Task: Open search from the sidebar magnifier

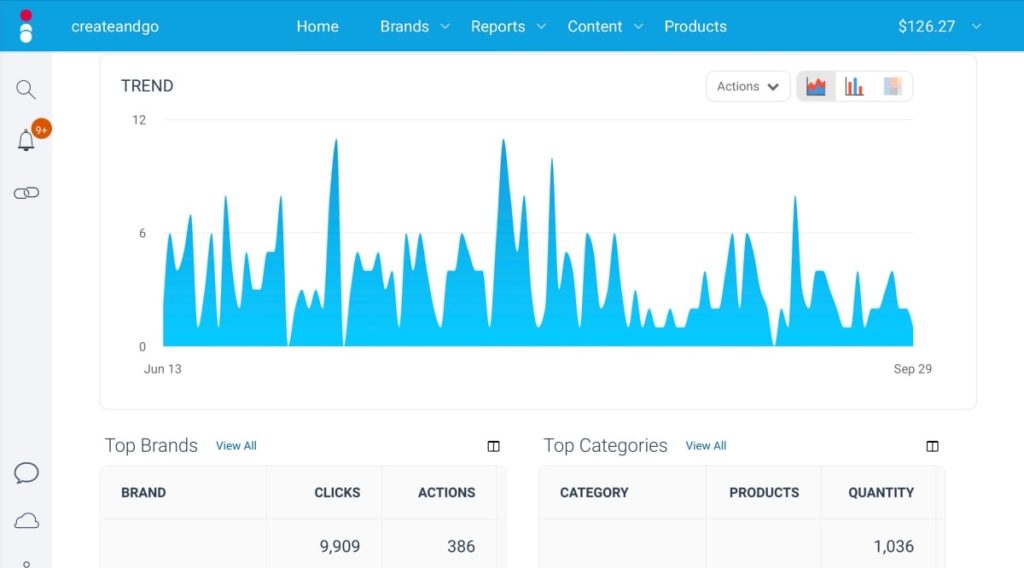Action: tap(26, 90)
